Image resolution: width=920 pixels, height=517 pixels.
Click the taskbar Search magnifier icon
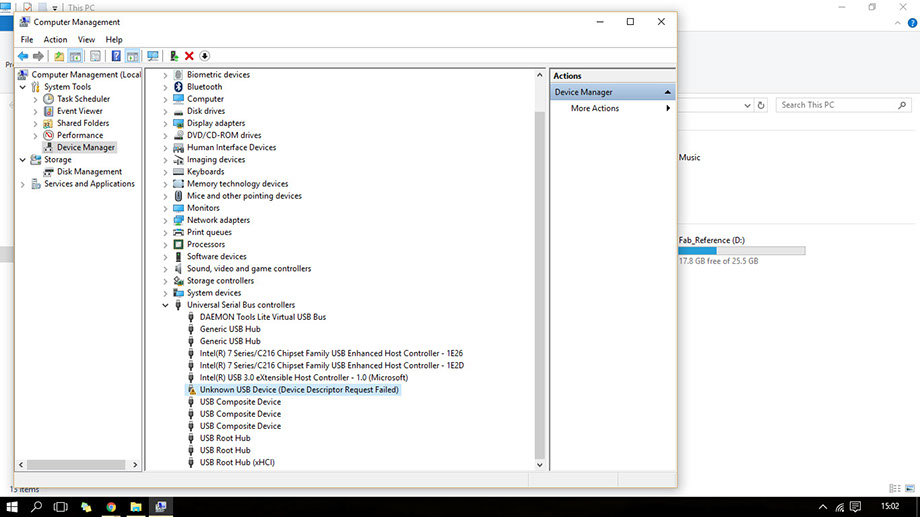(36, 506)
